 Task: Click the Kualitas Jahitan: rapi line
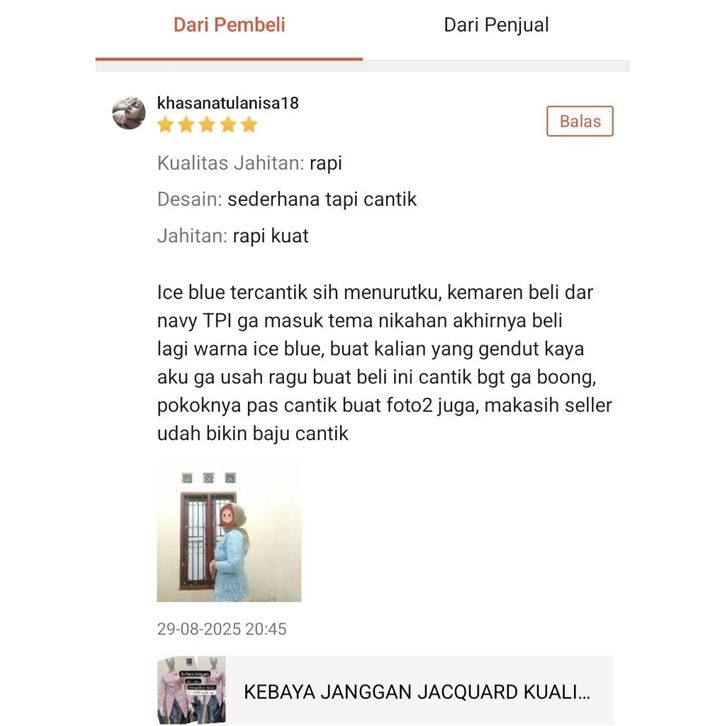click(x=250, y=163)
